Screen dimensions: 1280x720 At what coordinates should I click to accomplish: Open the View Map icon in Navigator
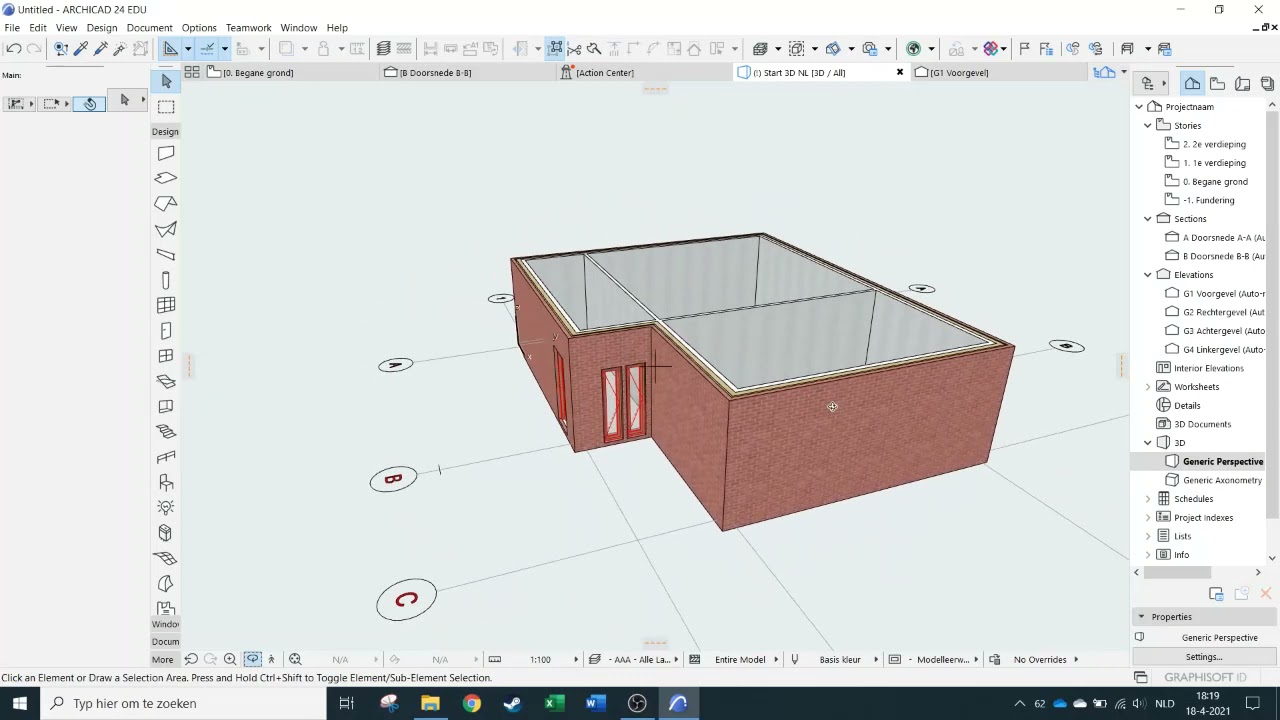[1217, 84]
